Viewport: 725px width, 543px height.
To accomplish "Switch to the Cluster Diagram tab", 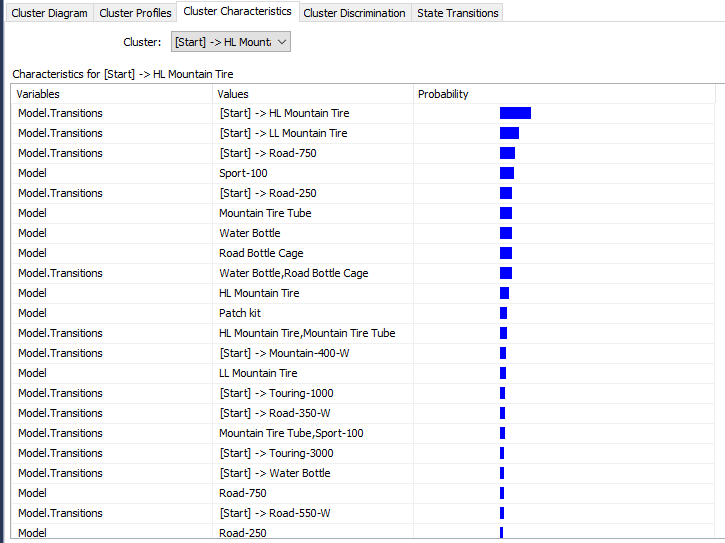I will coord(49,13).
